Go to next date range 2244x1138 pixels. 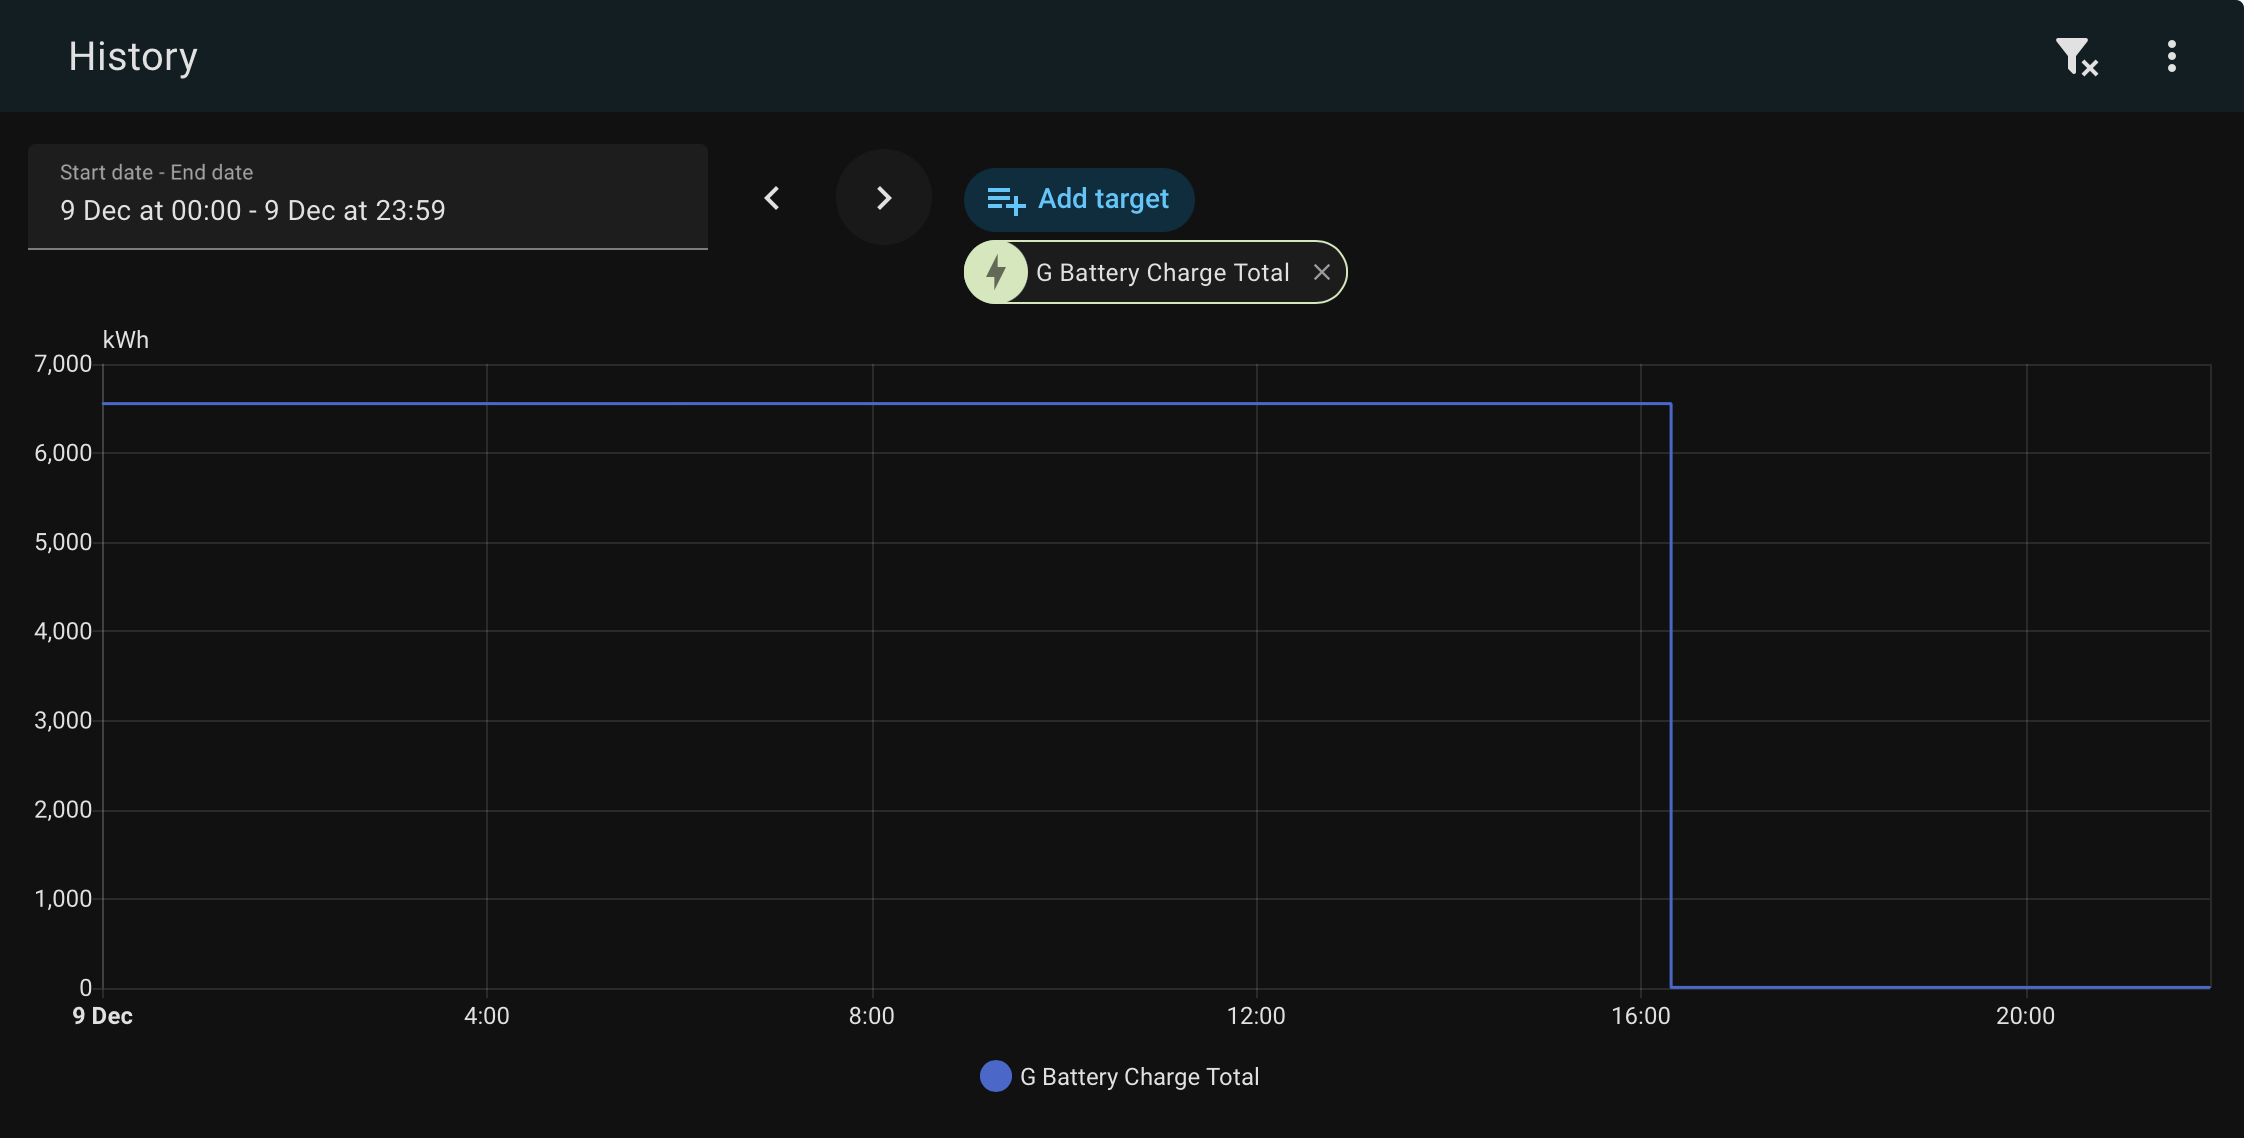pyautogui.click(x=884, y=198)
